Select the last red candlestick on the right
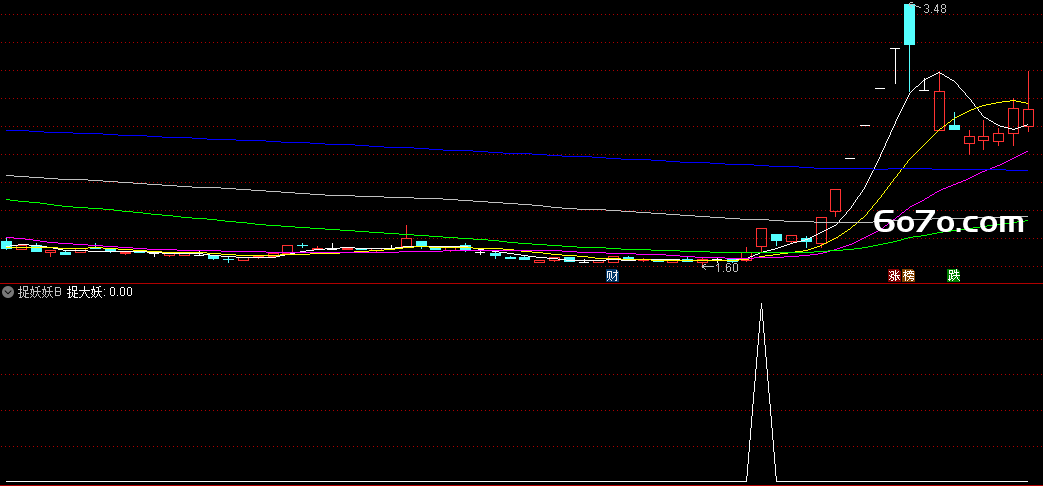The width and height of the screenshot is (1043, 486). [1028, 118]
